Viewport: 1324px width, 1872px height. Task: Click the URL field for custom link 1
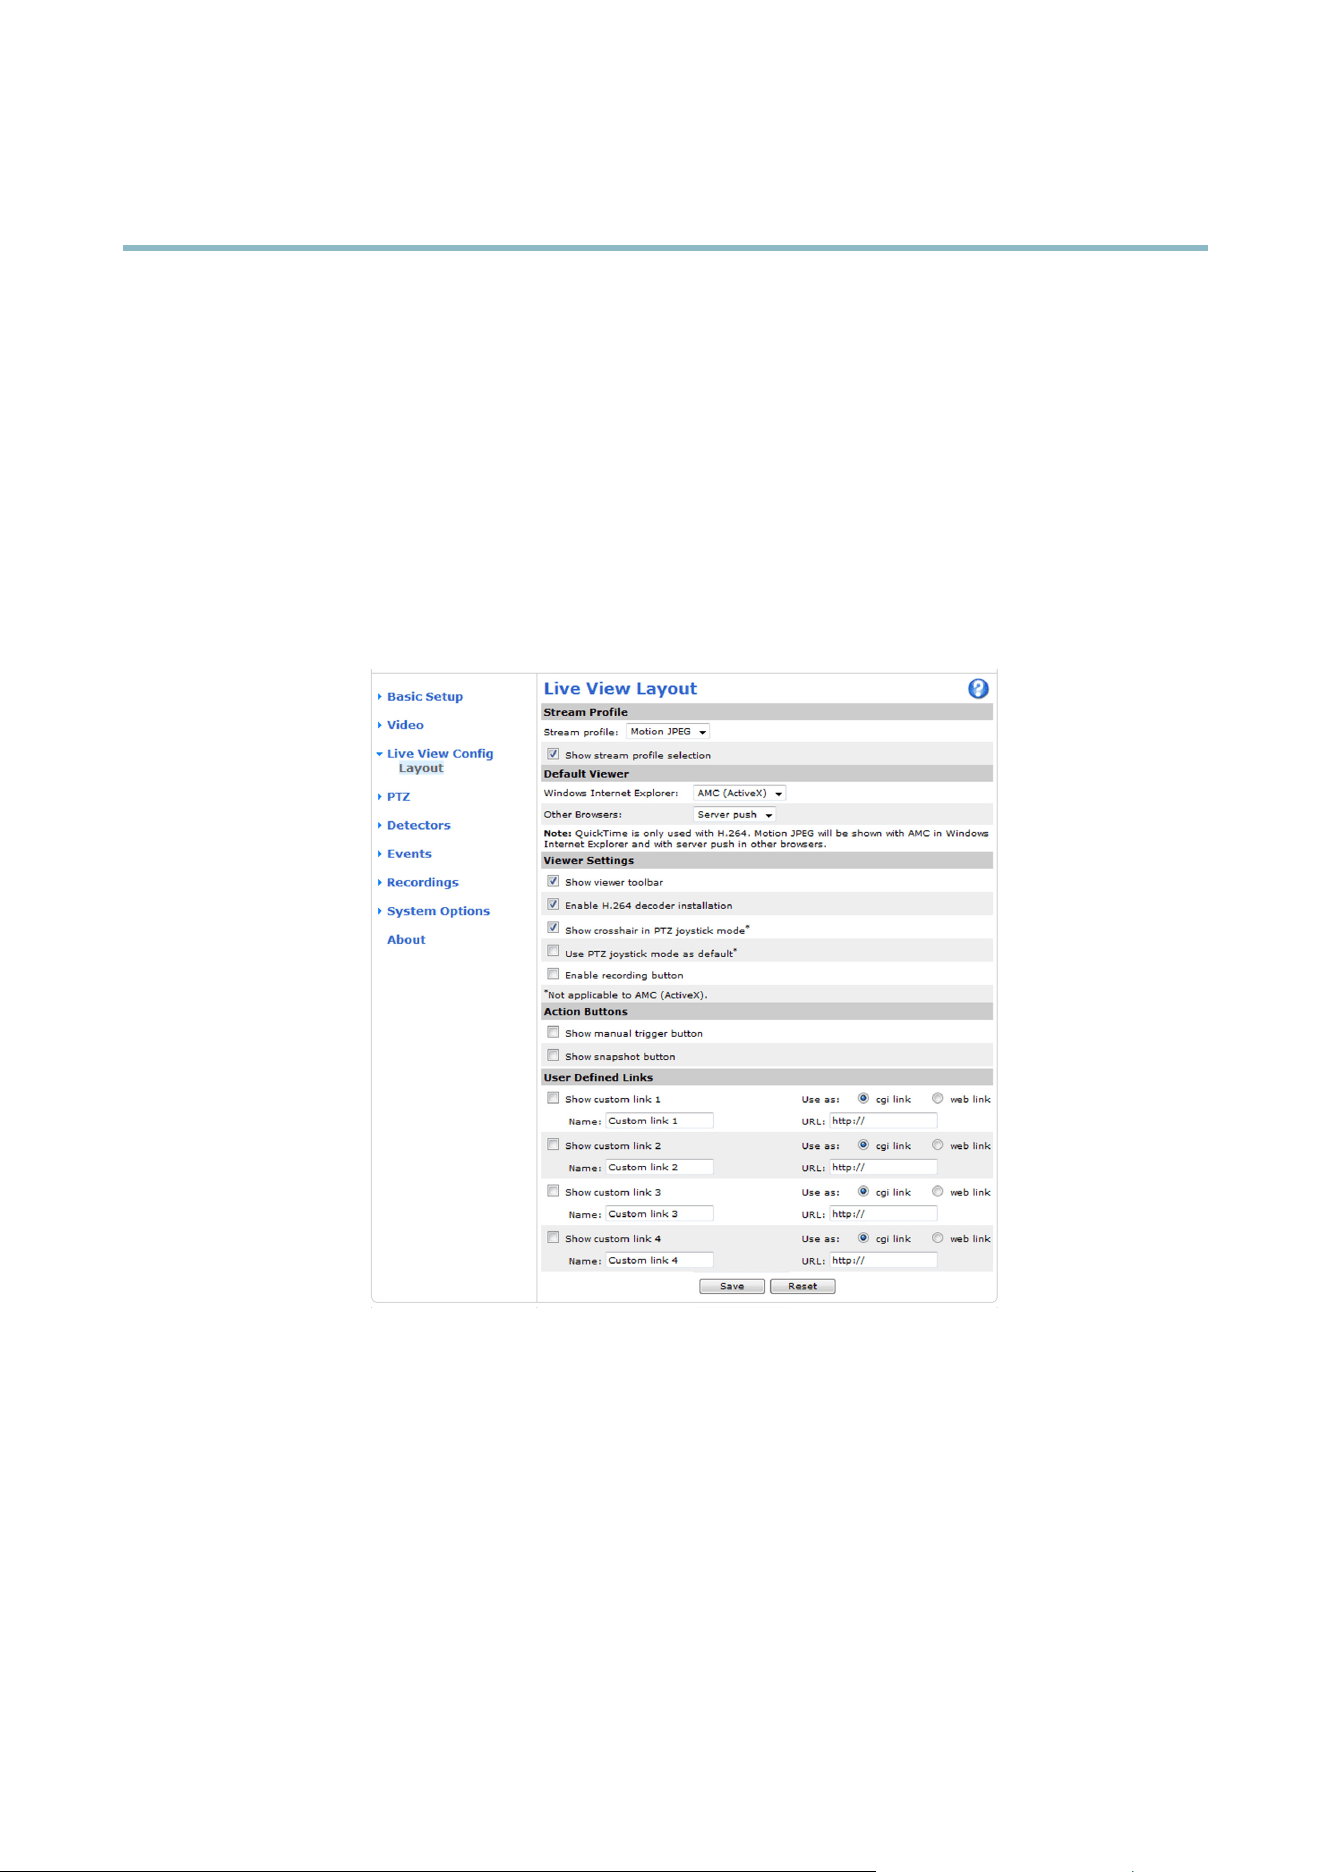(883, 1121)
